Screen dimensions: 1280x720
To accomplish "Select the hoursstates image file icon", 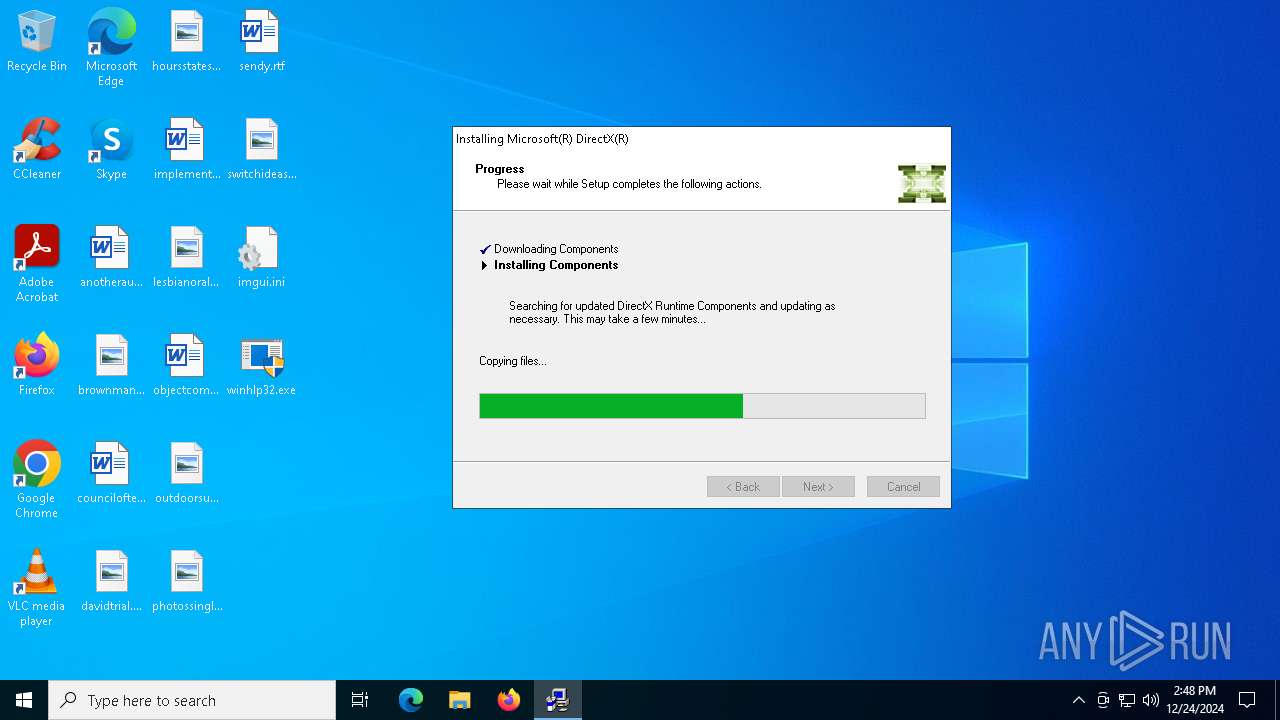I will (186, 42).
